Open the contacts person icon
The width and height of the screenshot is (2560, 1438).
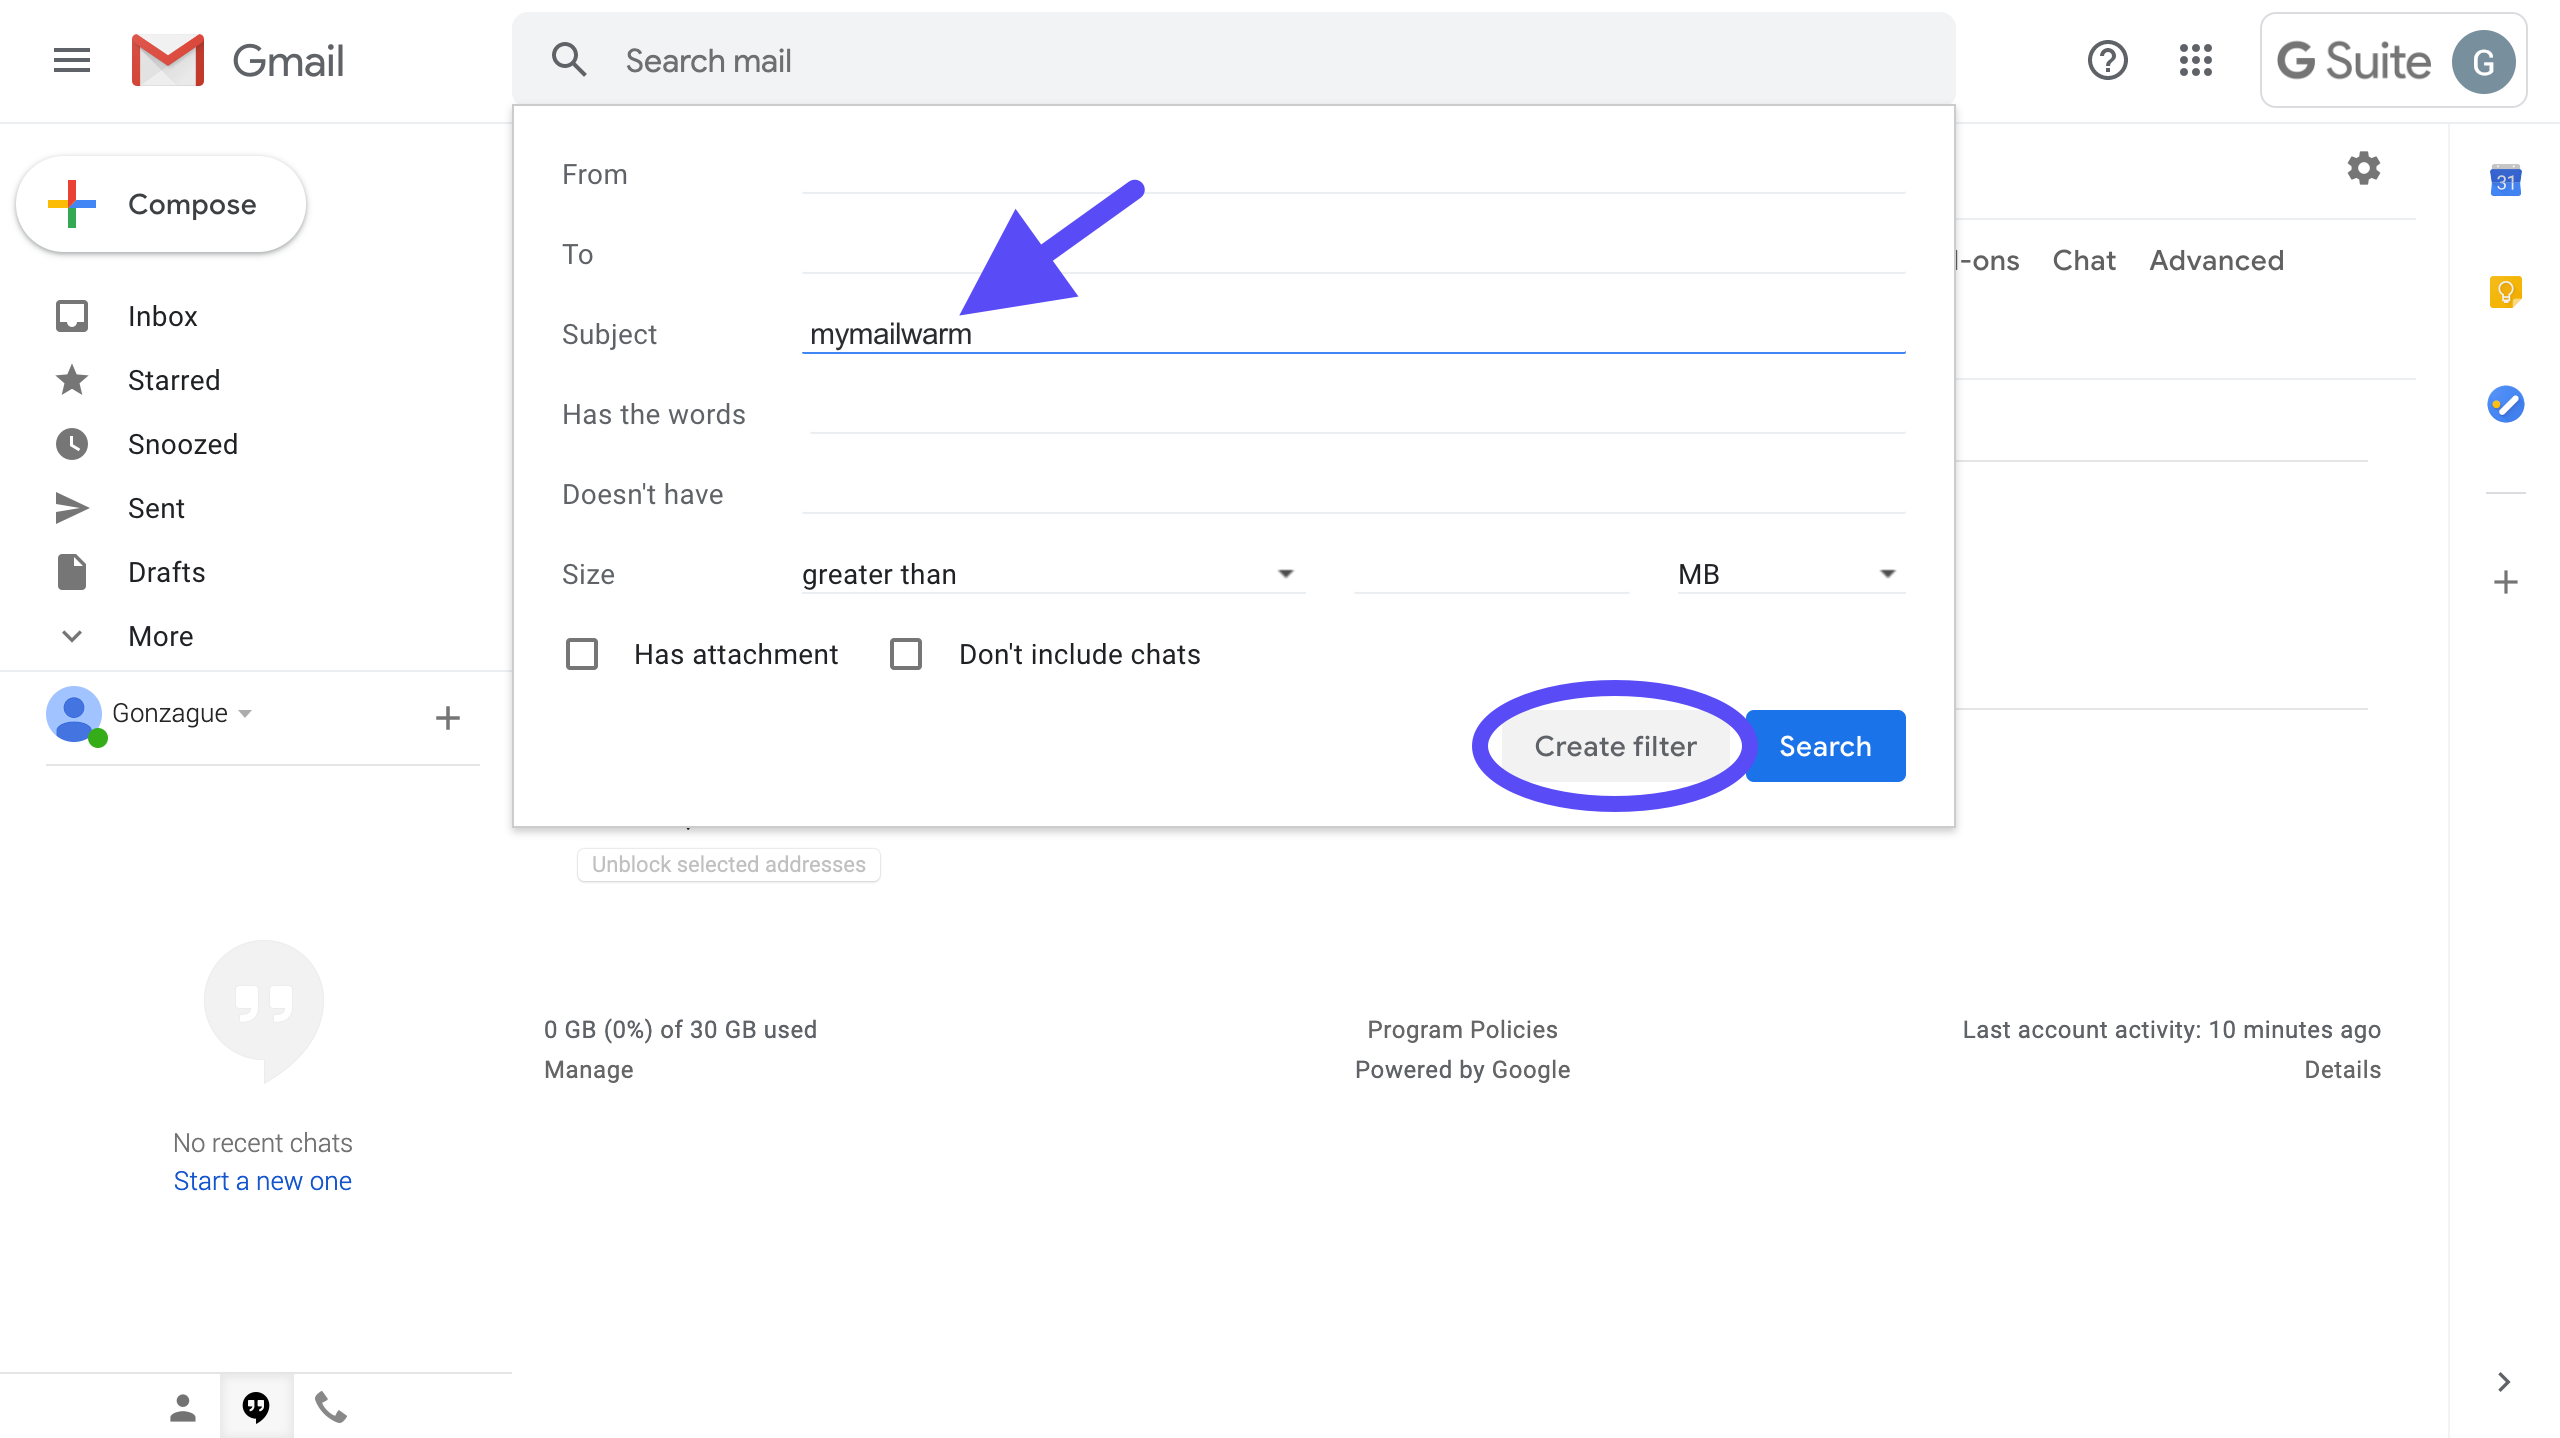pos(182,1407)
